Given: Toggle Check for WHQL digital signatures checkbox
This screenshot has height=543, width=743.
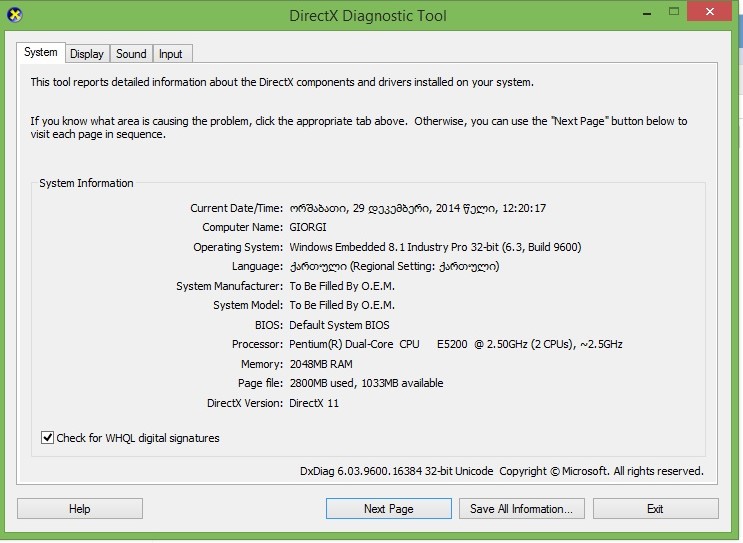Looking at the screenshot, I should click(x=47, y=438).
